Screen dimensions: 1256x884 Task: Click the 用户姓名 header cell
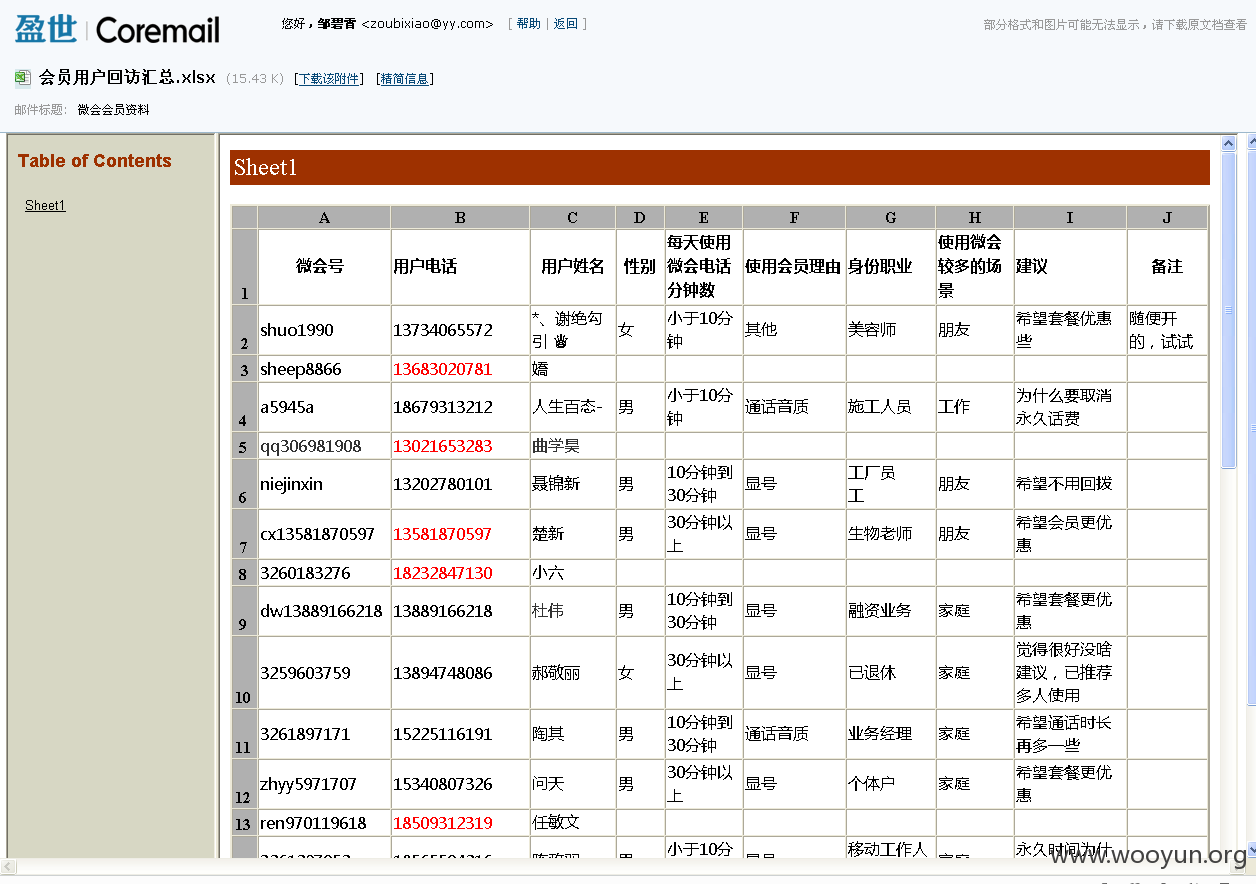pos(573,267)
